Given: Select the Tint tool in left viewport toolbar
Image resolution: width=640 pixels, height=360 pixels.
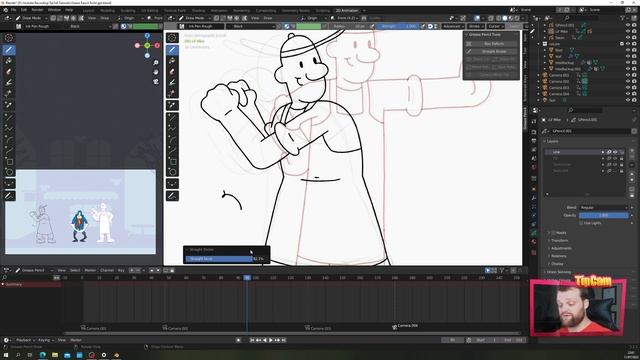Looking at the screenshot, I should [x=9, y=83].
